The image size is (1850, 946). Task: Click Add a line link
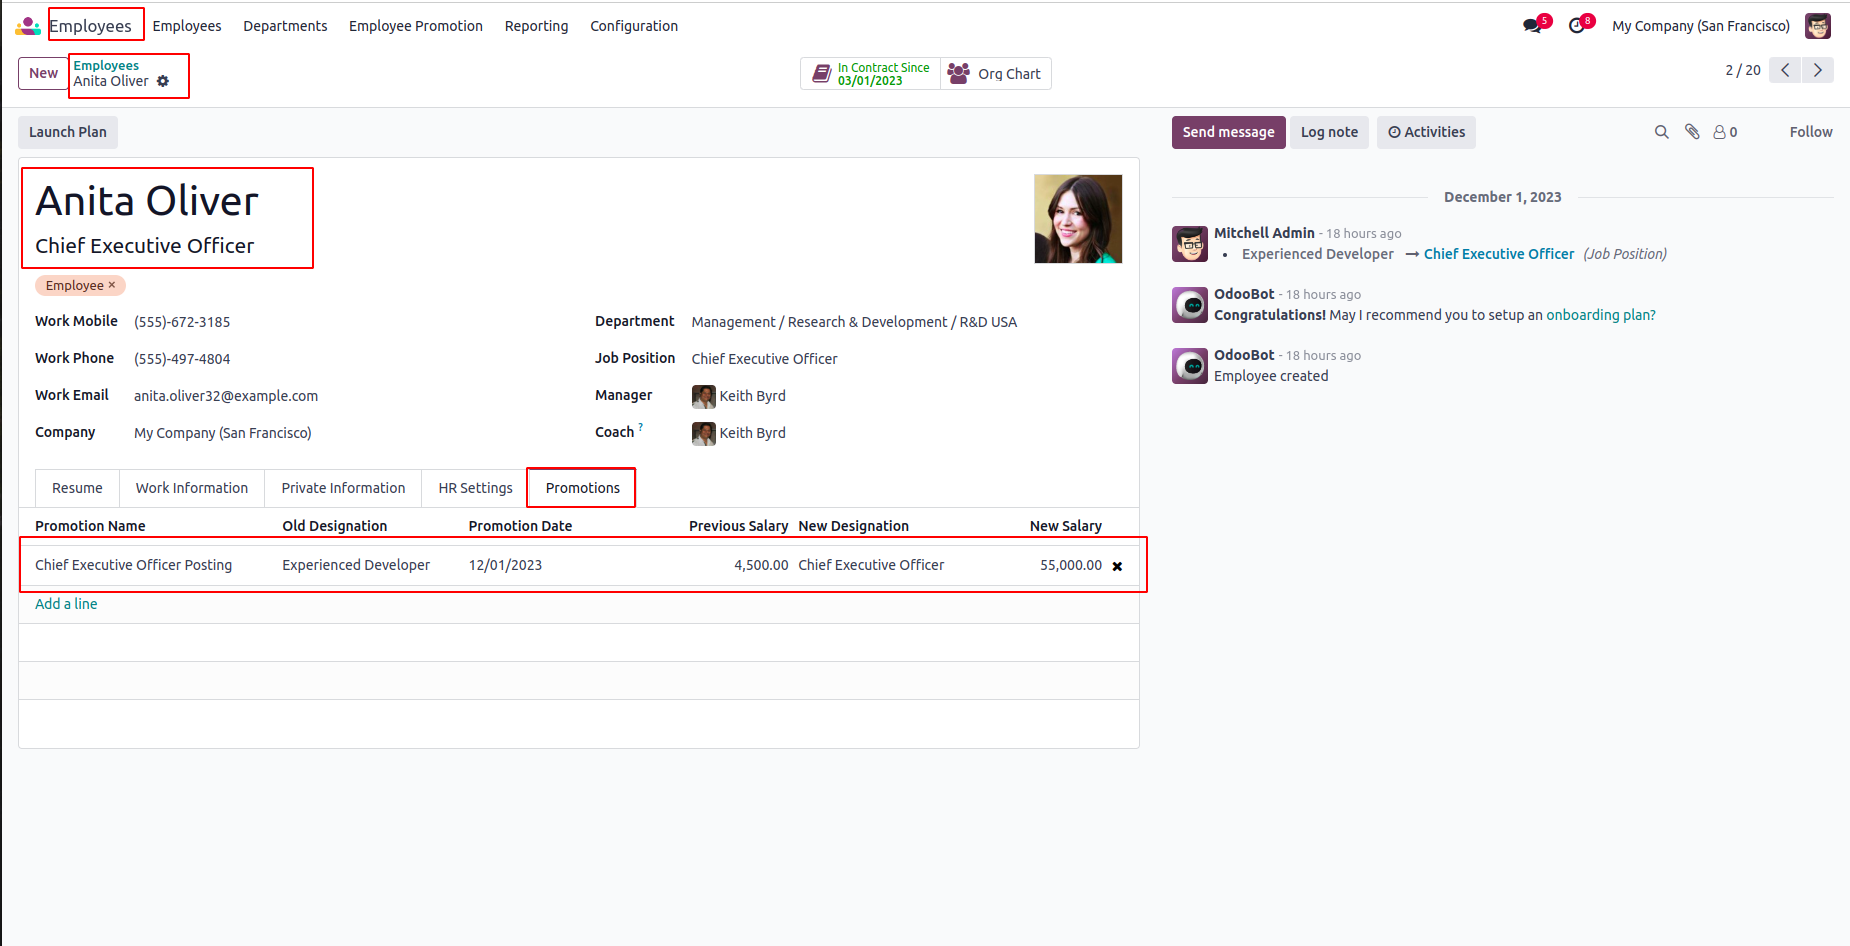pos(66,604)
